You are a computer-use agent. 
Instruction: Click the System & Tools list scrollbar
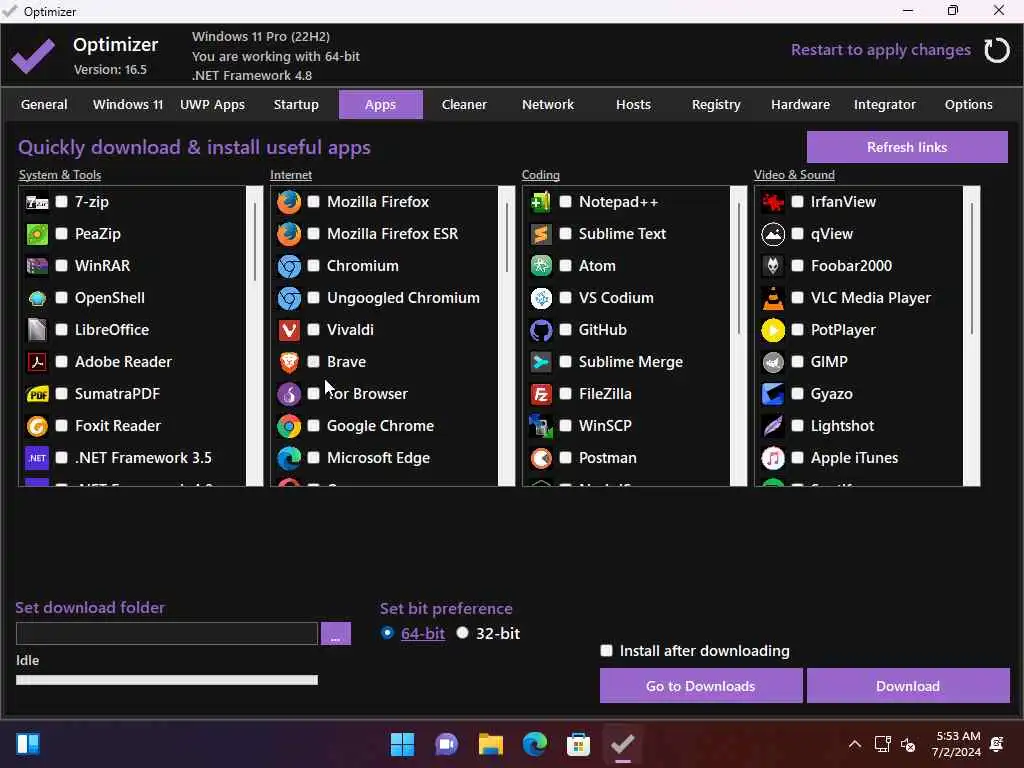255,336
